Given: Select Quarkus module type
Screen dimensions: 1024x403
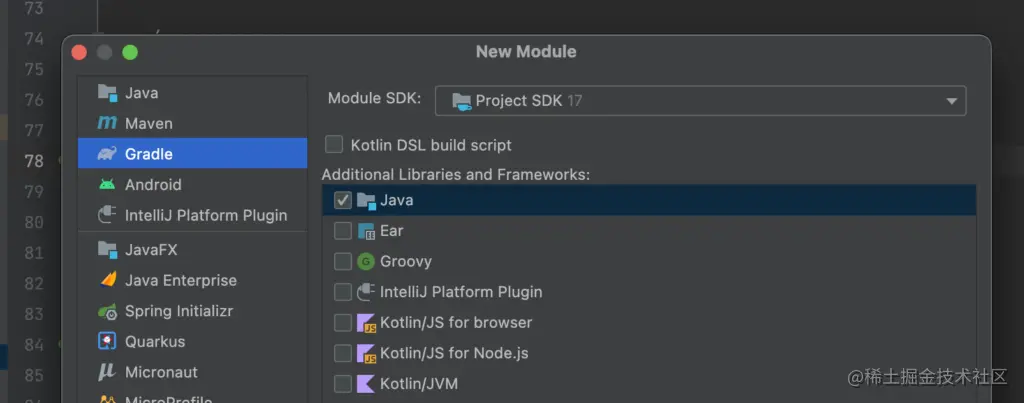Looking at the screenshot, I should pos(193,341).
